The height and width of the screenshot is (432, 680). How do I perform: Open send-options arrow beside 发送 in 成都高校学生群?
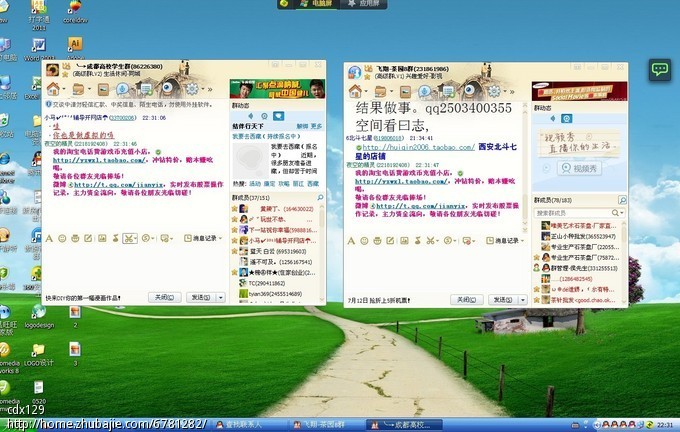tap(221, 298)
